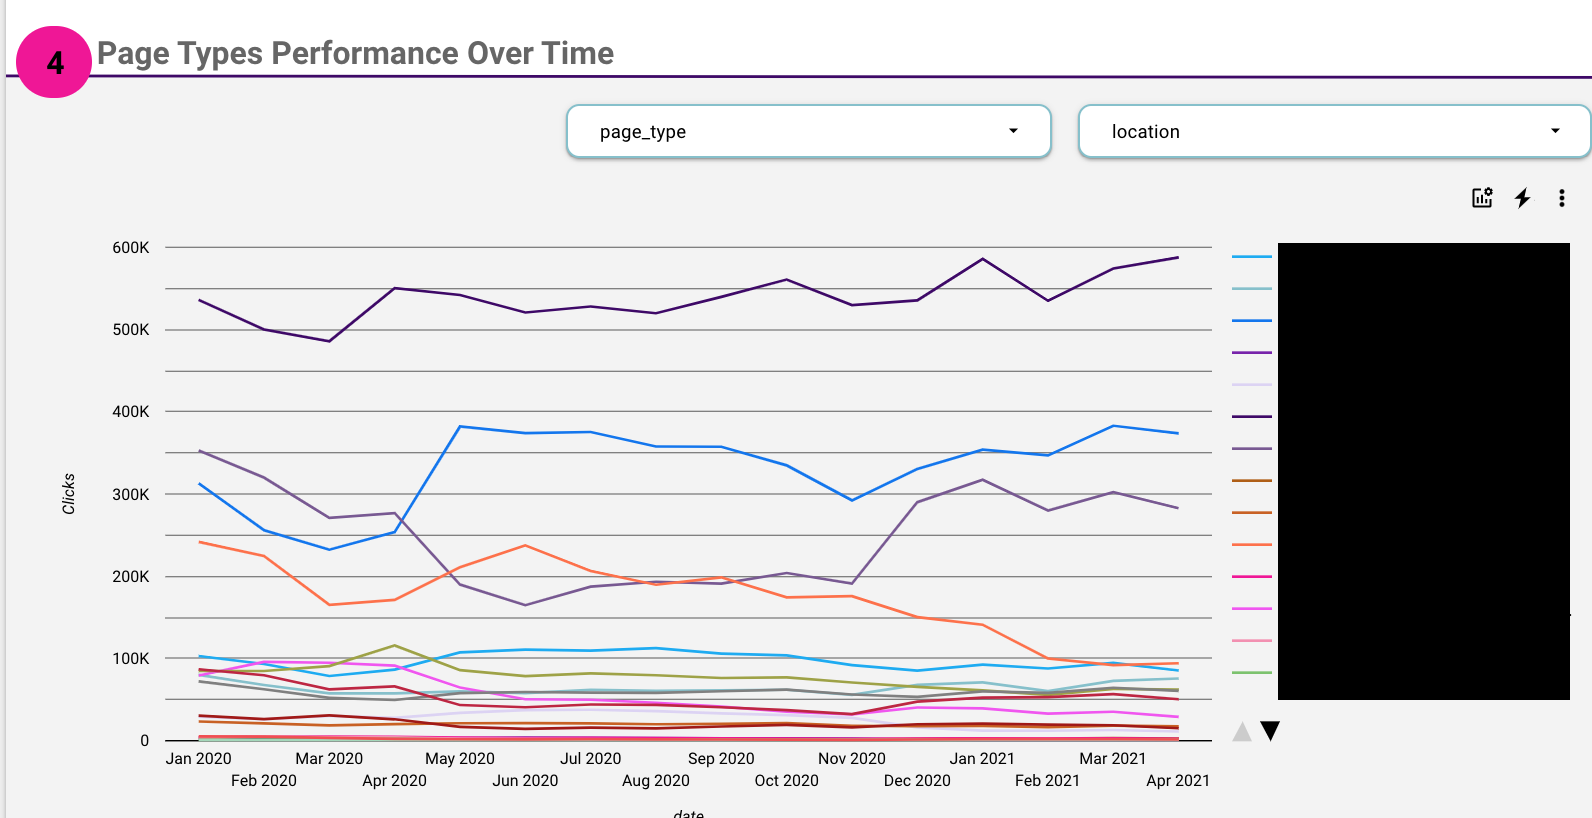
Task: Toggle the pale lavender legend series
Action: click(1251, 384)
